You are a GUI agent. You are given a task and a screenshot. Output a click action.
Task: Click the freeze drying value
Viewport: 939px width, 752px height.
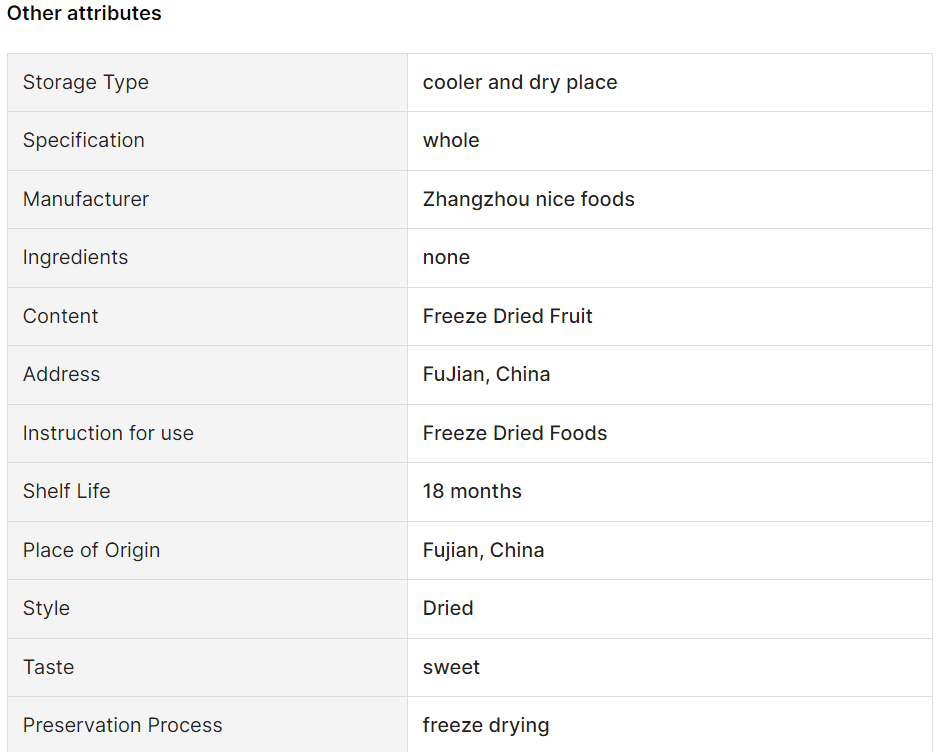(x=486, y=726)
